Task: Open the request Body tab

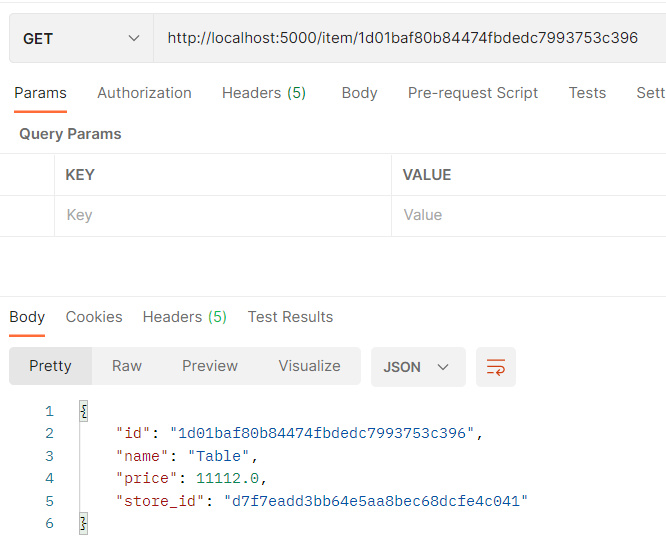Action: click(359, 93)
